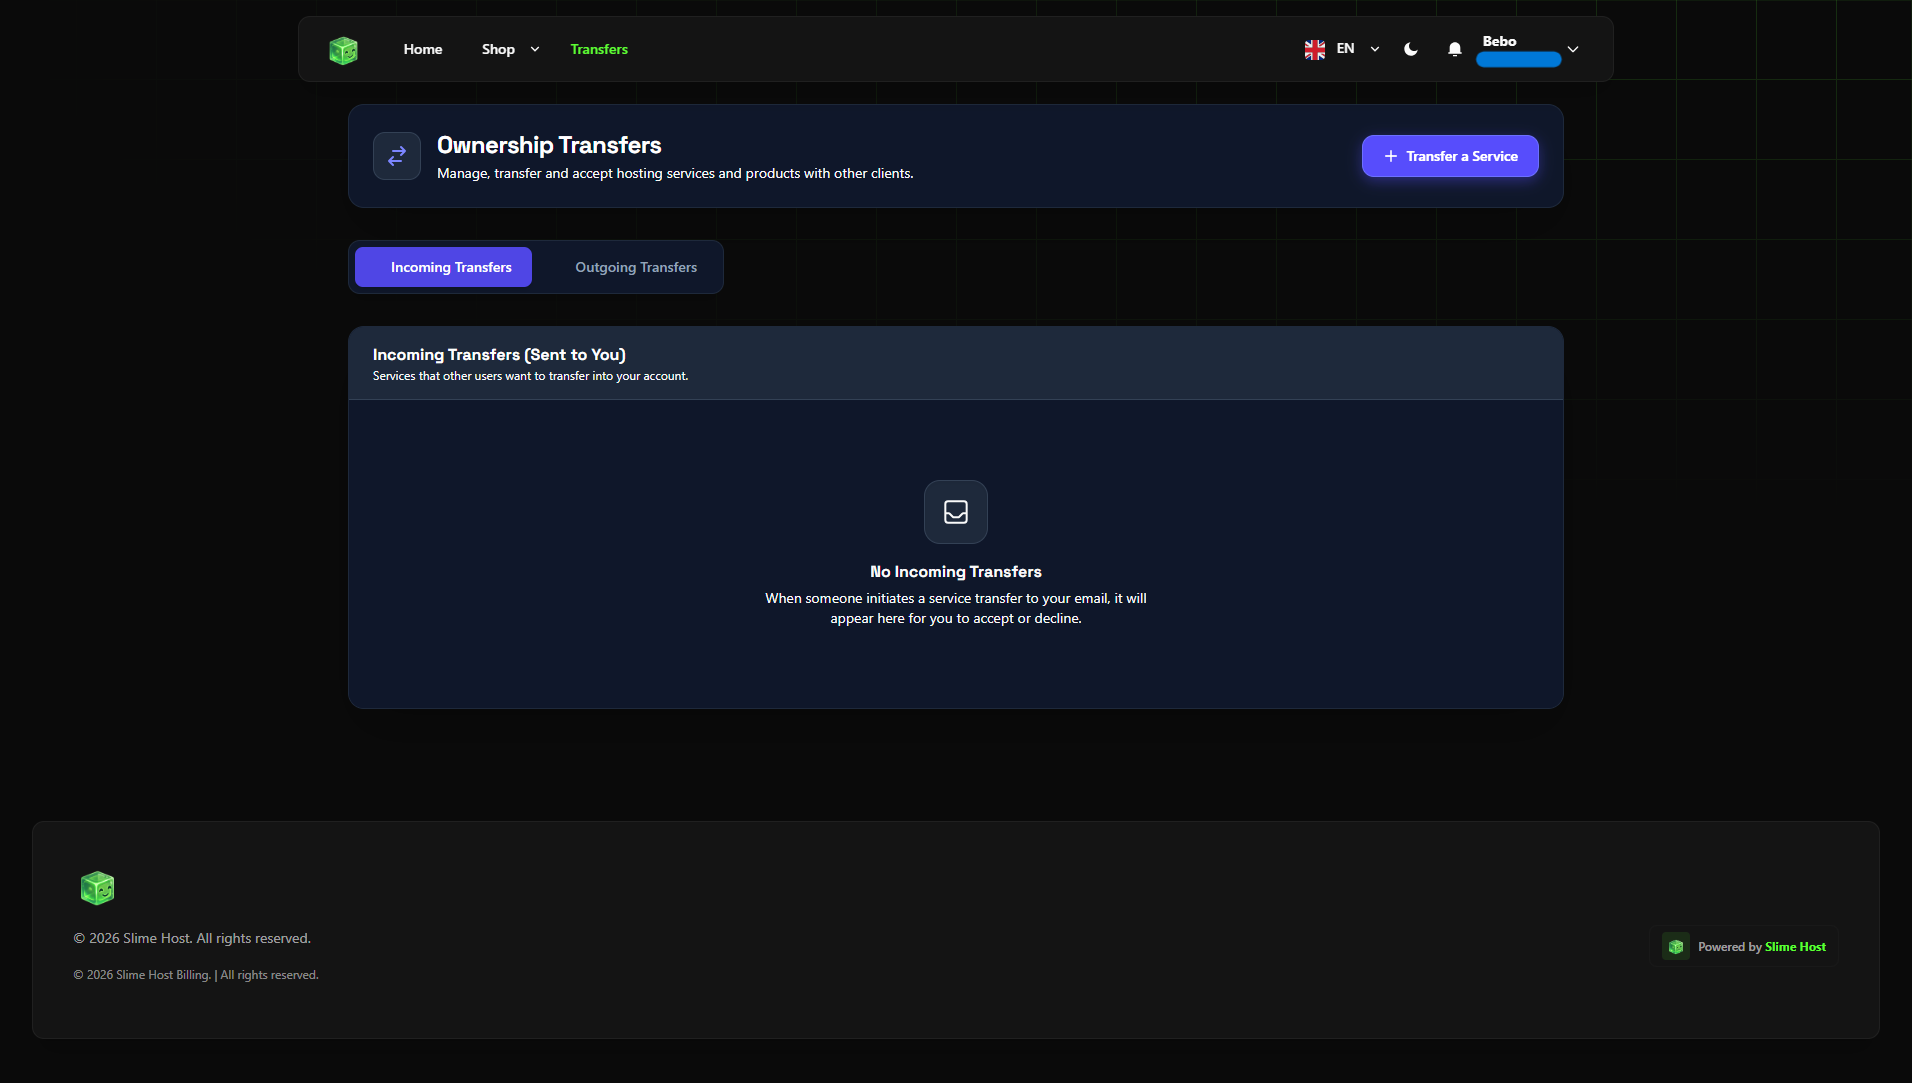Click the ownership transfer arrows icon
The height and width of the screenshot is (1083, 1912).
pyautogui.click(x=397, y=156)
